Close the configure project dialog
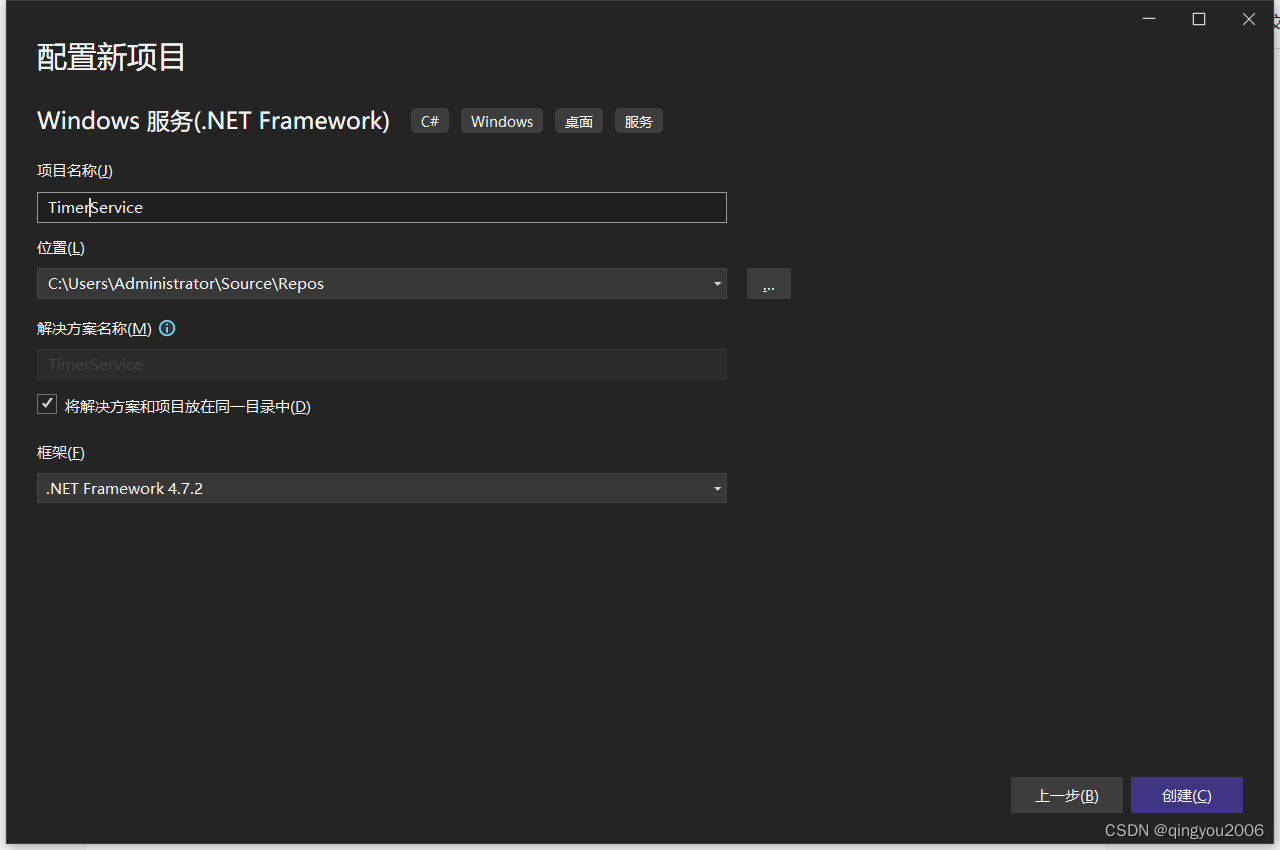 [x=1249, y=19]
